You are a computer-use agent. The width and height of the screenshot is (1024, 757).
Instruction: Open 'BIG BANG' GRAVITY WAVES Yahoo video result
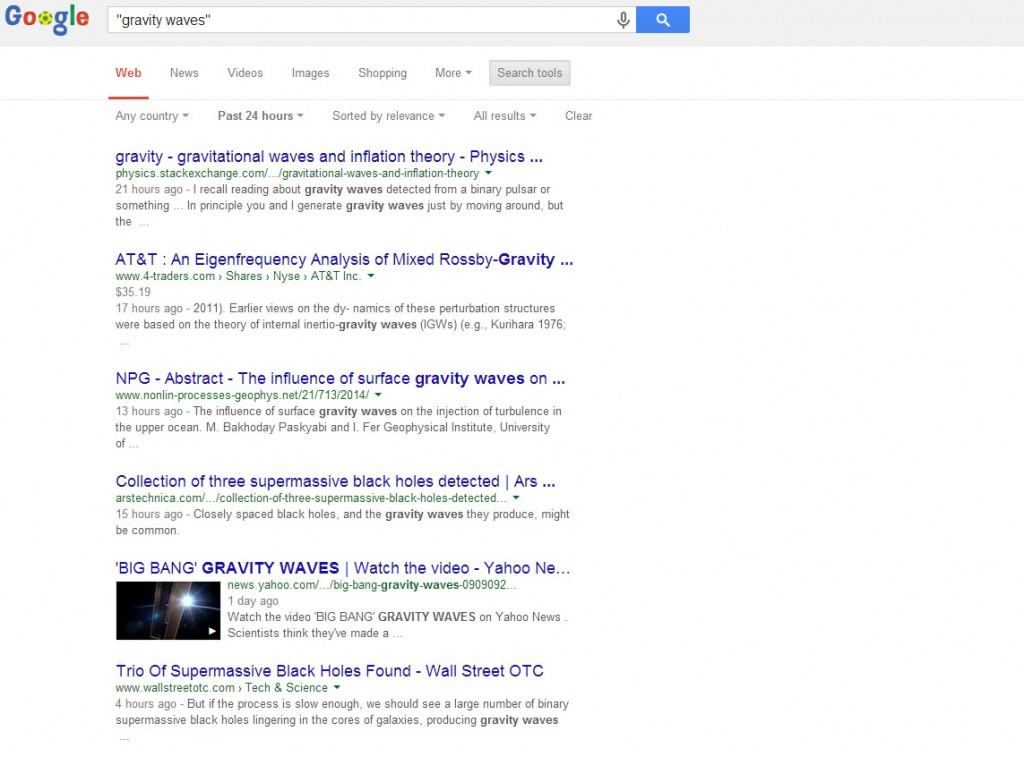(342, 568)
